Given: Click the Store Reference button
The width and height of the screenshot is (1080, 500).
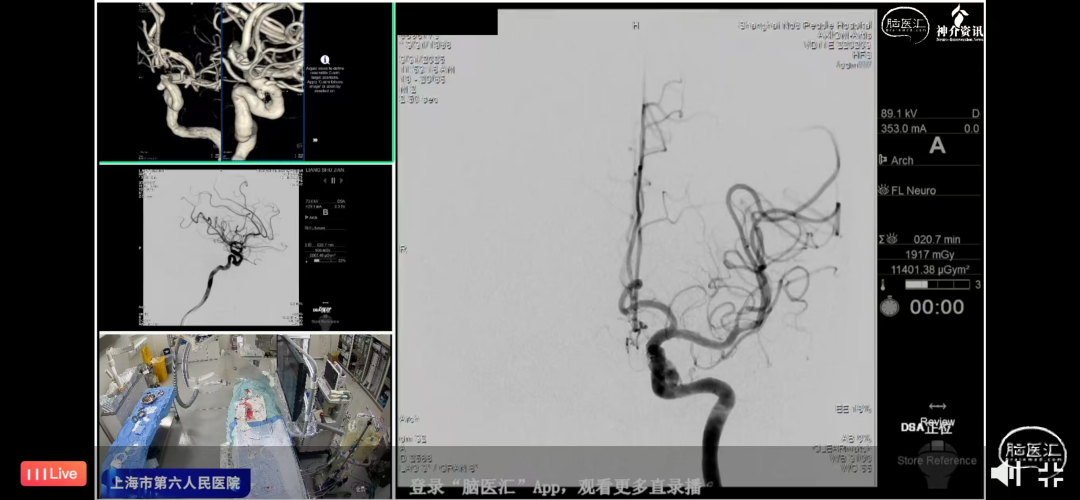Looking at the screenshot, I should click(937, 460).
